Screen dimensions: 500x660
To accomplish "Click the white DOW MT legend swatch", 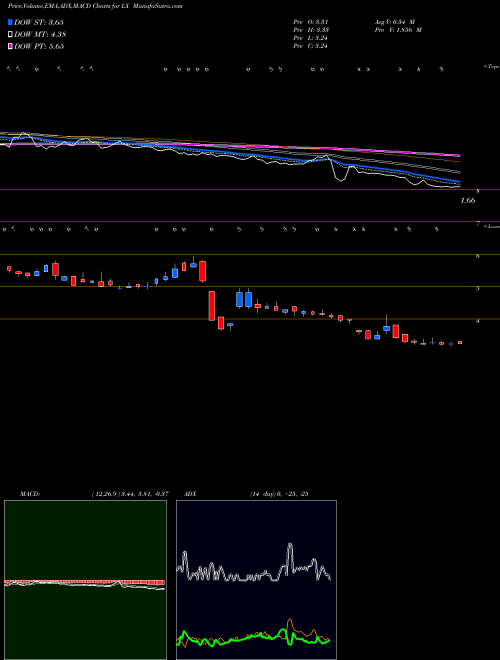I will pyautogui.click(x=11, y=35).
